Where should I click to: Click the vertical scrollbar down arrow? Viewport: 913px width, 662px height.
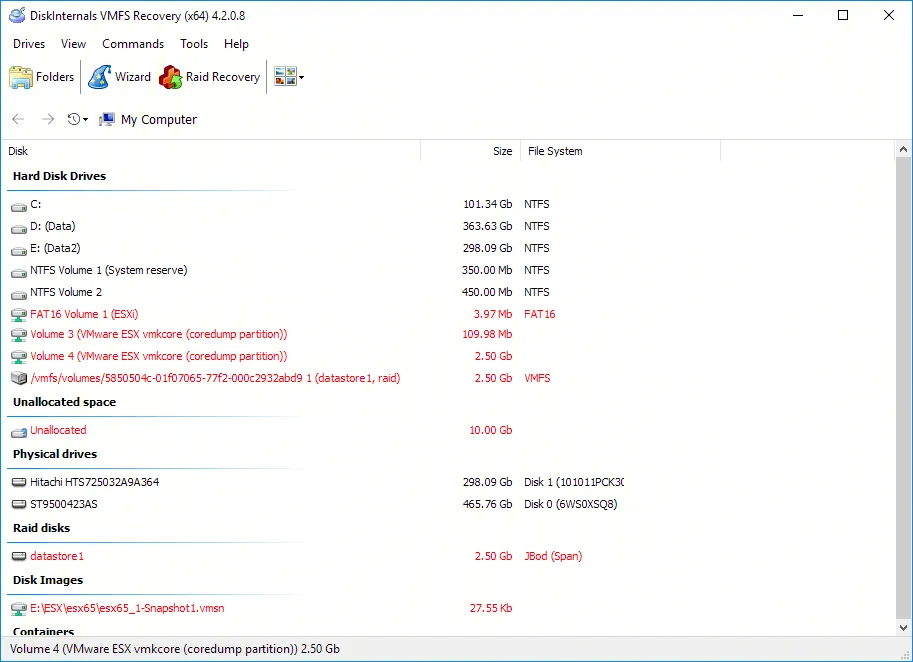[904, 627]
